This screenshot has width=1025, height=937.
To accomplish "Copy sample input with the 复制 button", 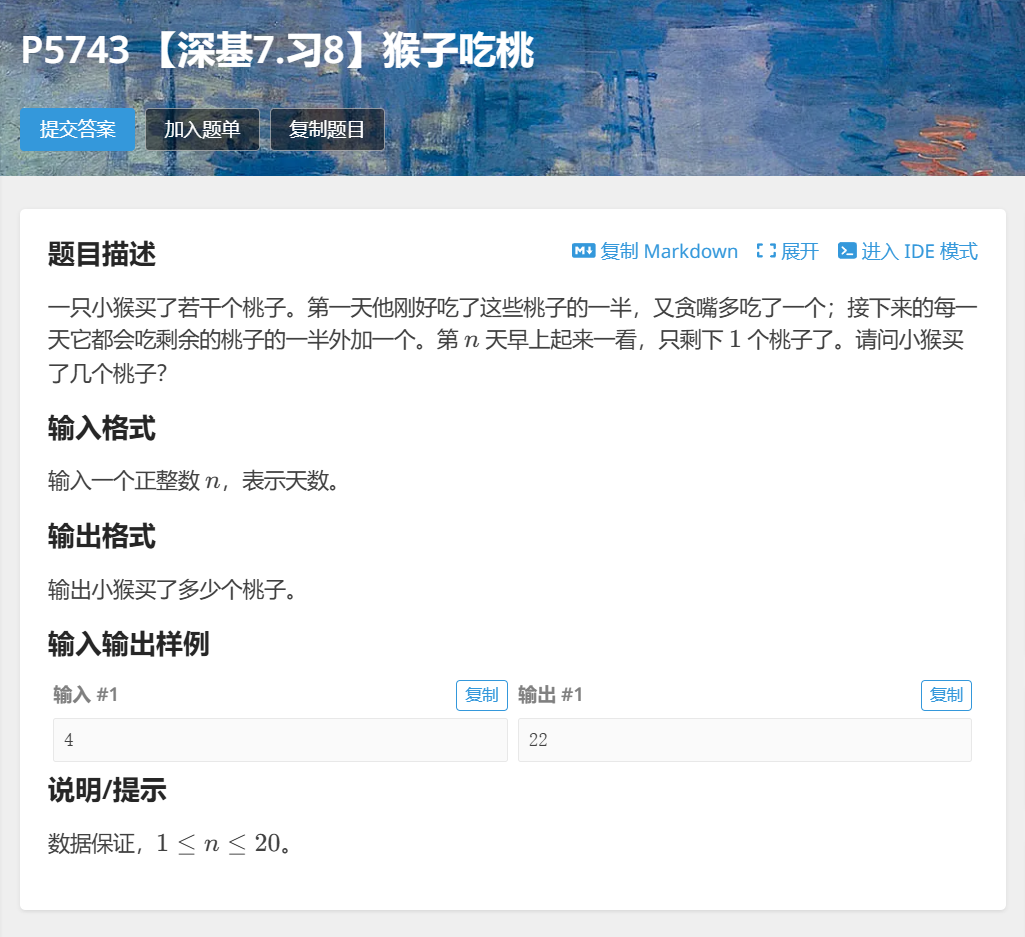I will tap(482, 694).
